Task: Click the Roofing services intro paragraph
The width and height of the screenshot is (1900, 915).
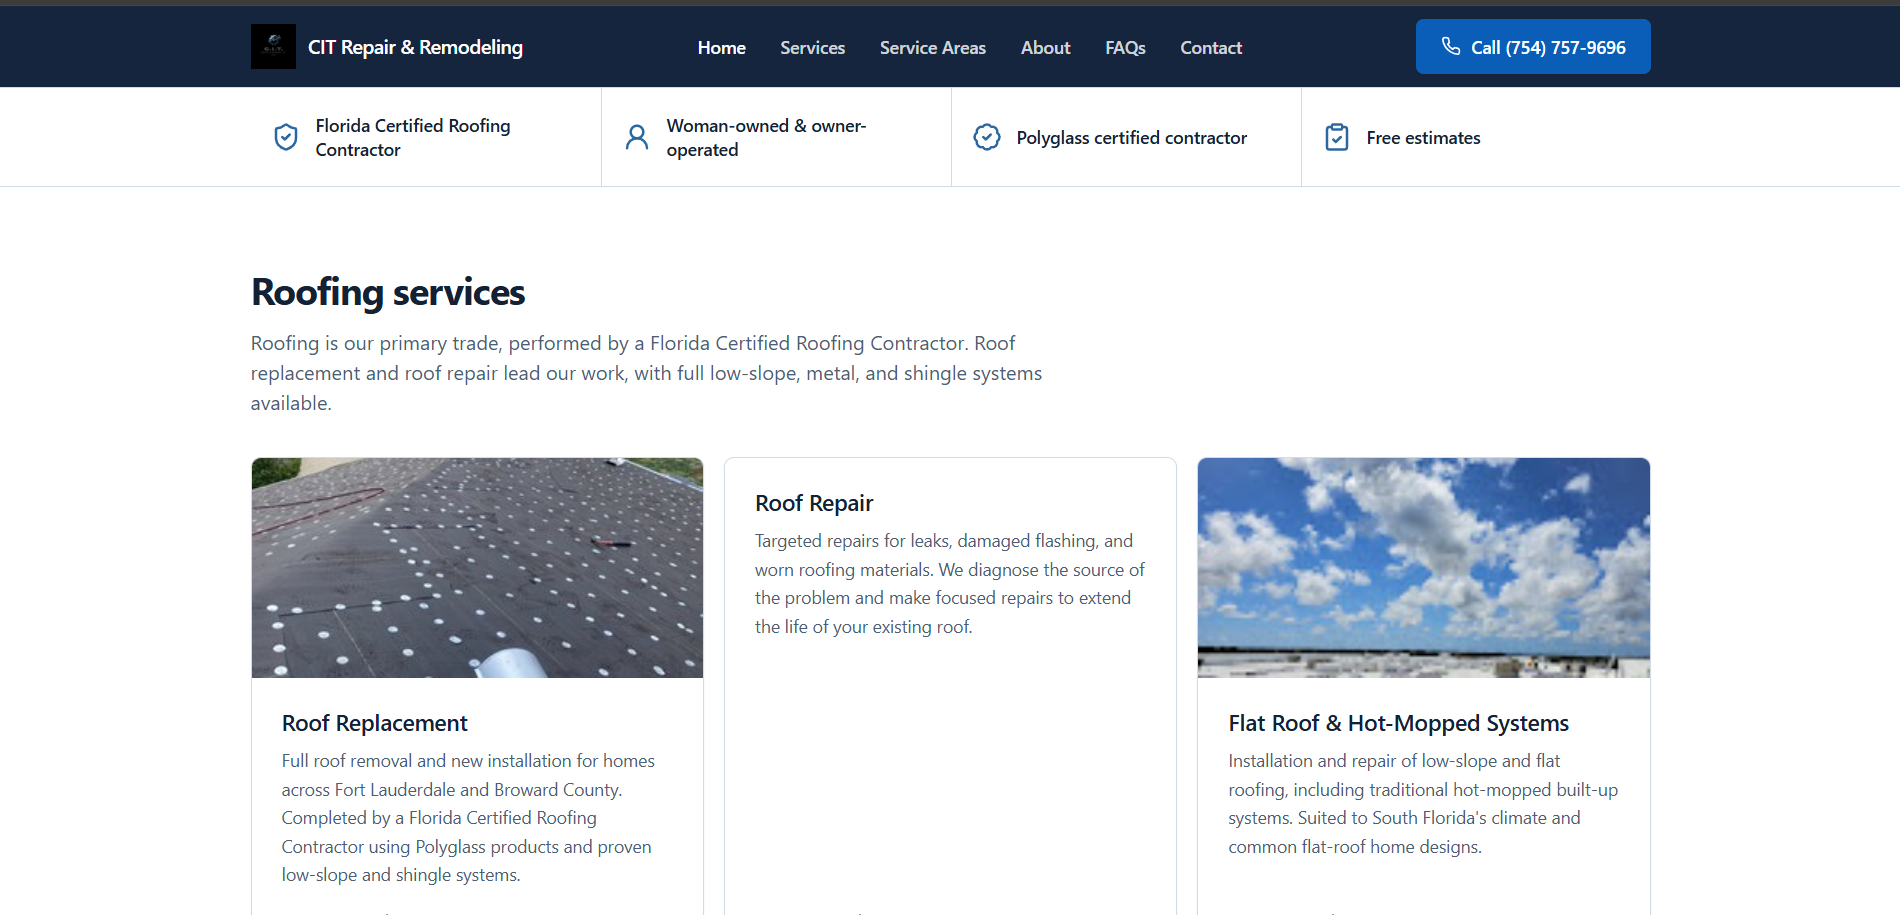Action: click(646, 373)
